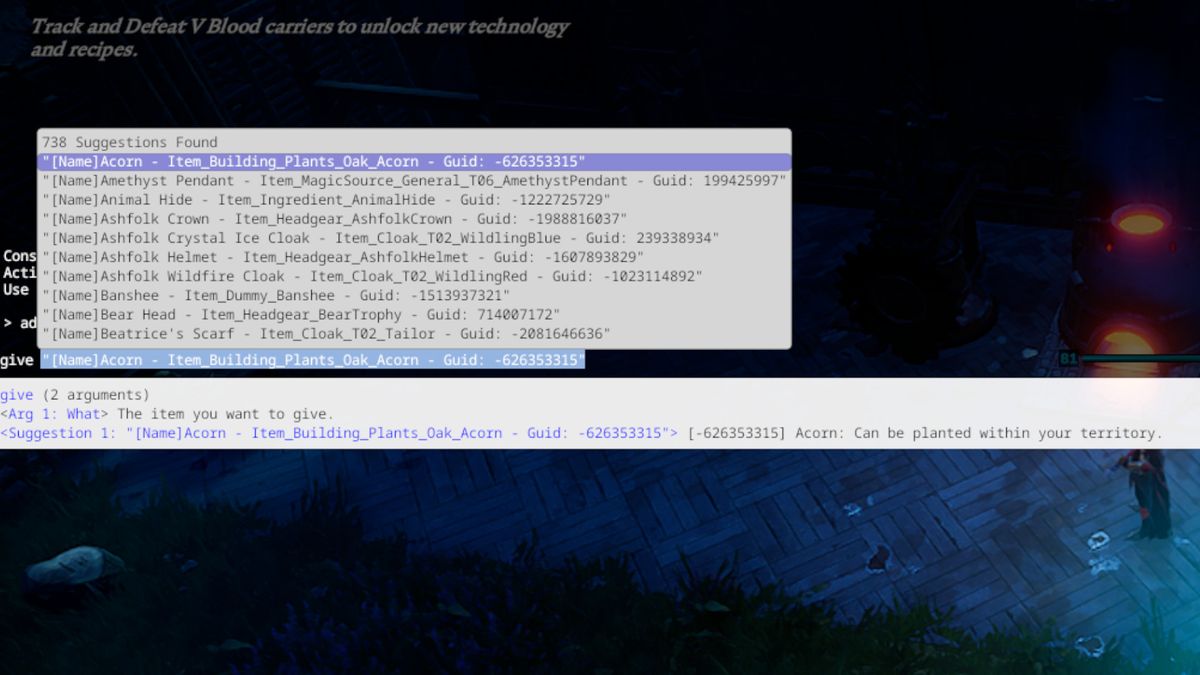The height and width of the screenshot is (675, 1200).
Task: Click the Track and Defeat V Blood tip text
Action: 299,37
